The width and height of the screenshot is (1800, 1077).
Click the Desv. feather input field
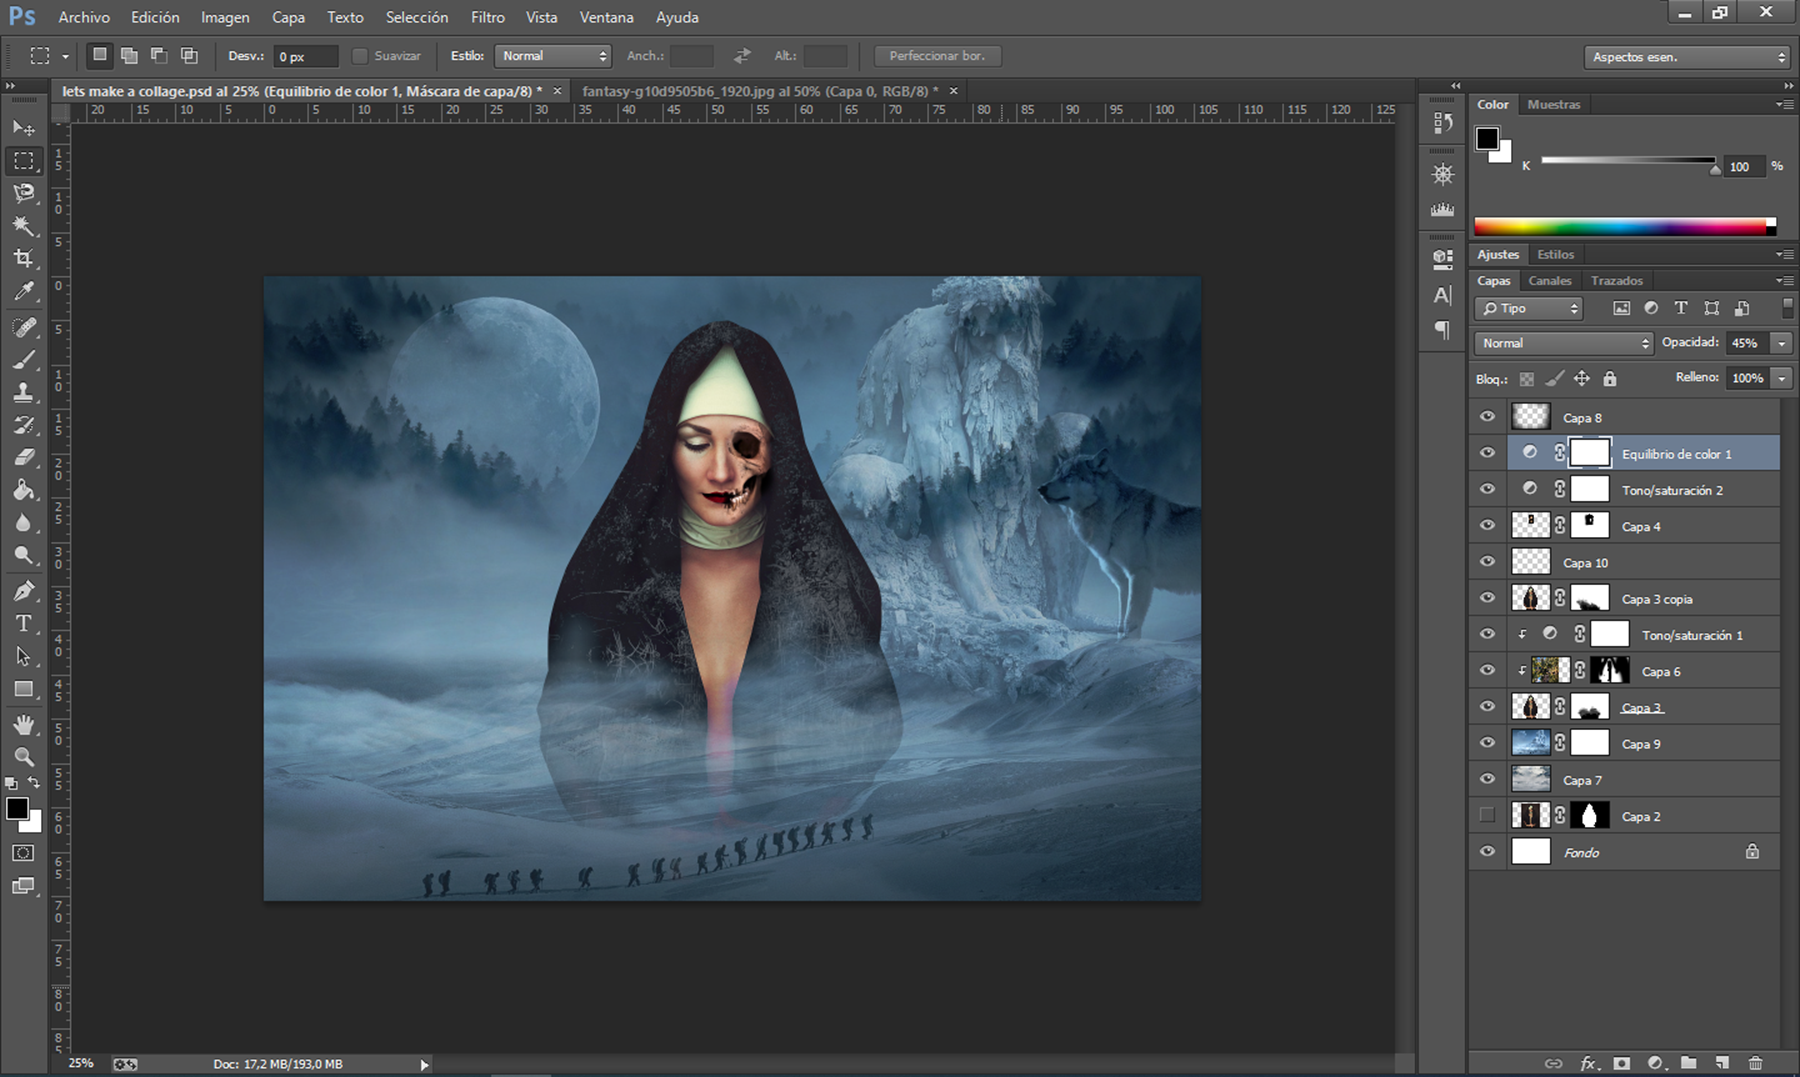[x=306, y=56]
